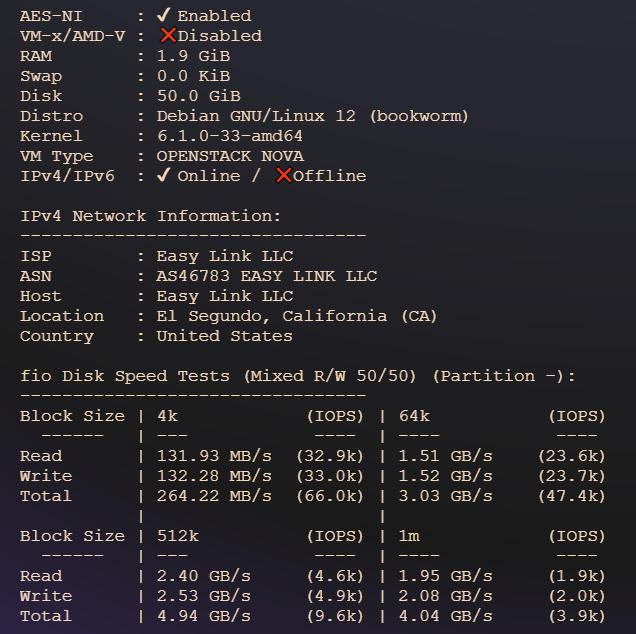636x634 pixels.
Task: Select the Swap value 0.0 KiB
Action: (193, 76)
